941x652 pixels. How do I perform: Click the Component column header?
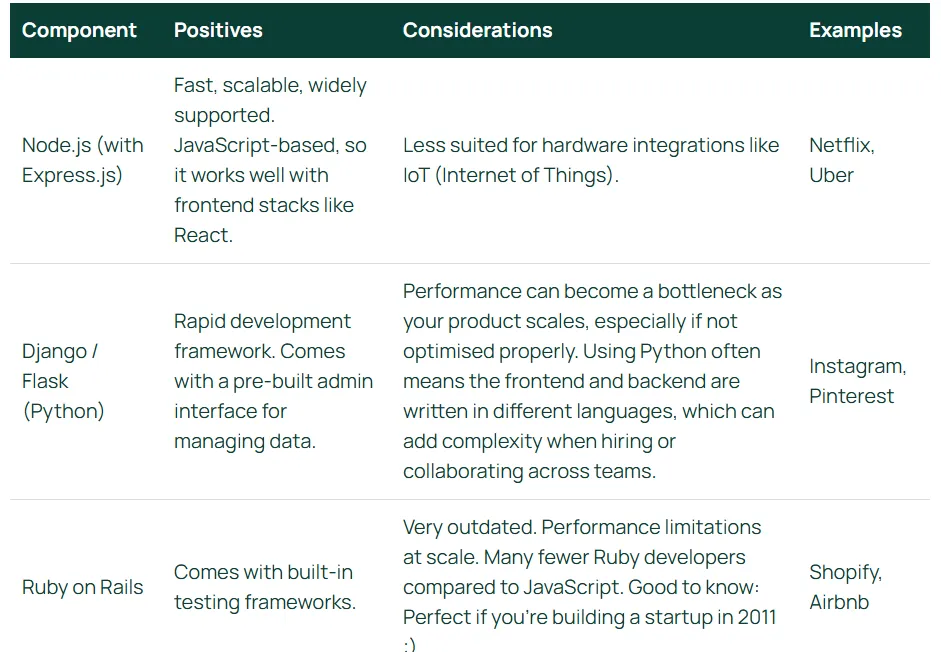[x=79, y=31]
